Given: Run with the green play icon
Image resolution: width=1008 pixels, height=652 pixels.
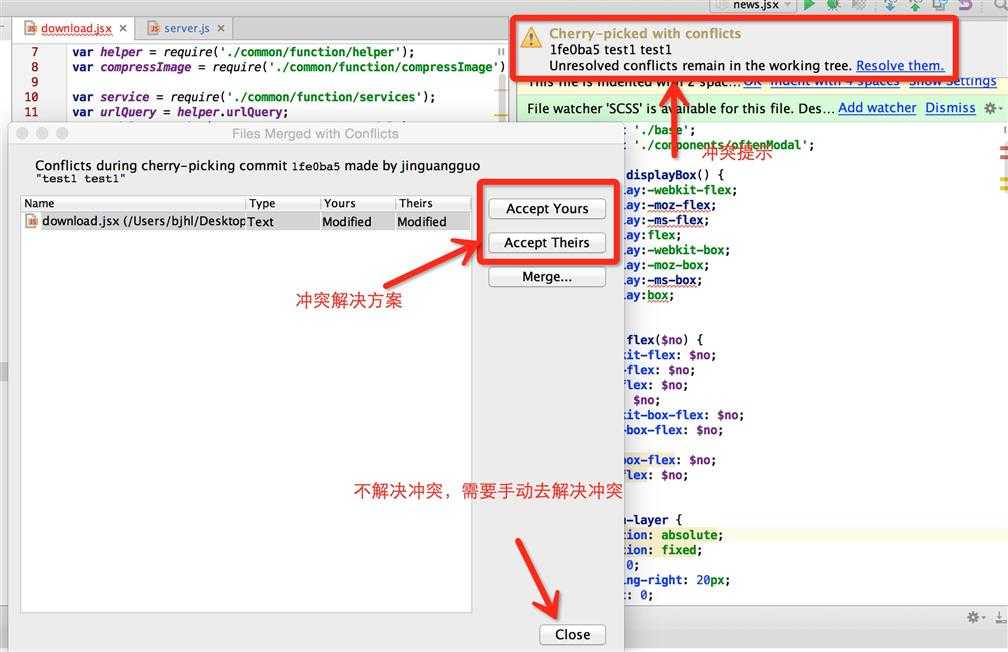Looking at the screenshot, I should point(809,5).
